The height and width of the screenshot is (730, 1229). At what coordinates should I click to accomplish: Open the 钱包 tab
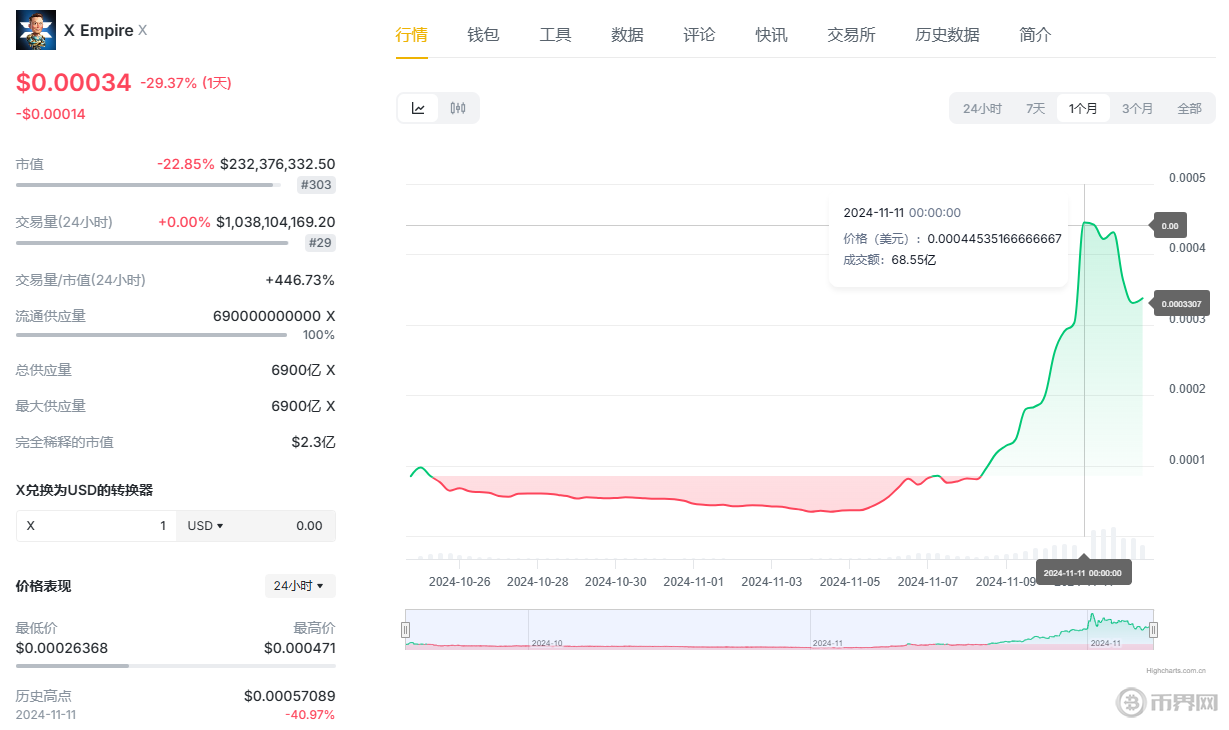[x=483, y=35]
